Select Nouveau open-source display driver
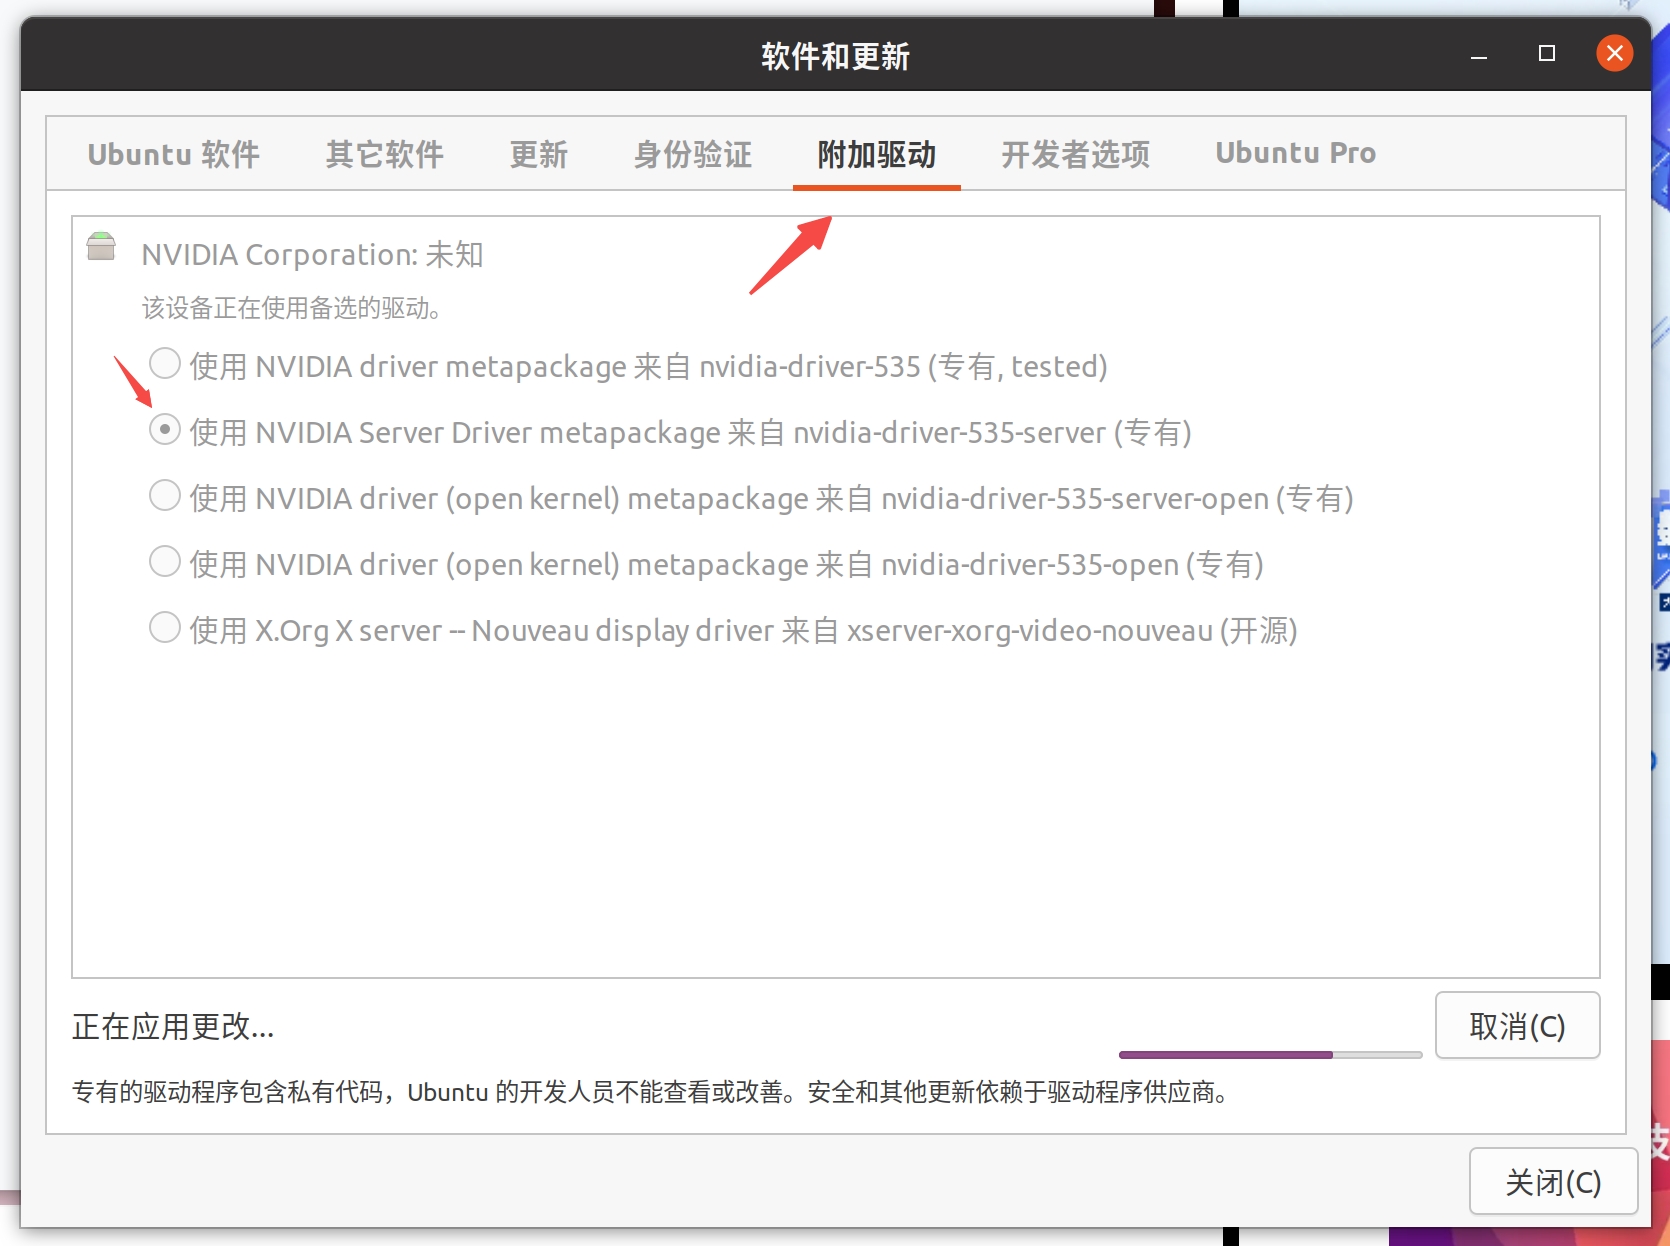 click(165, 628)
